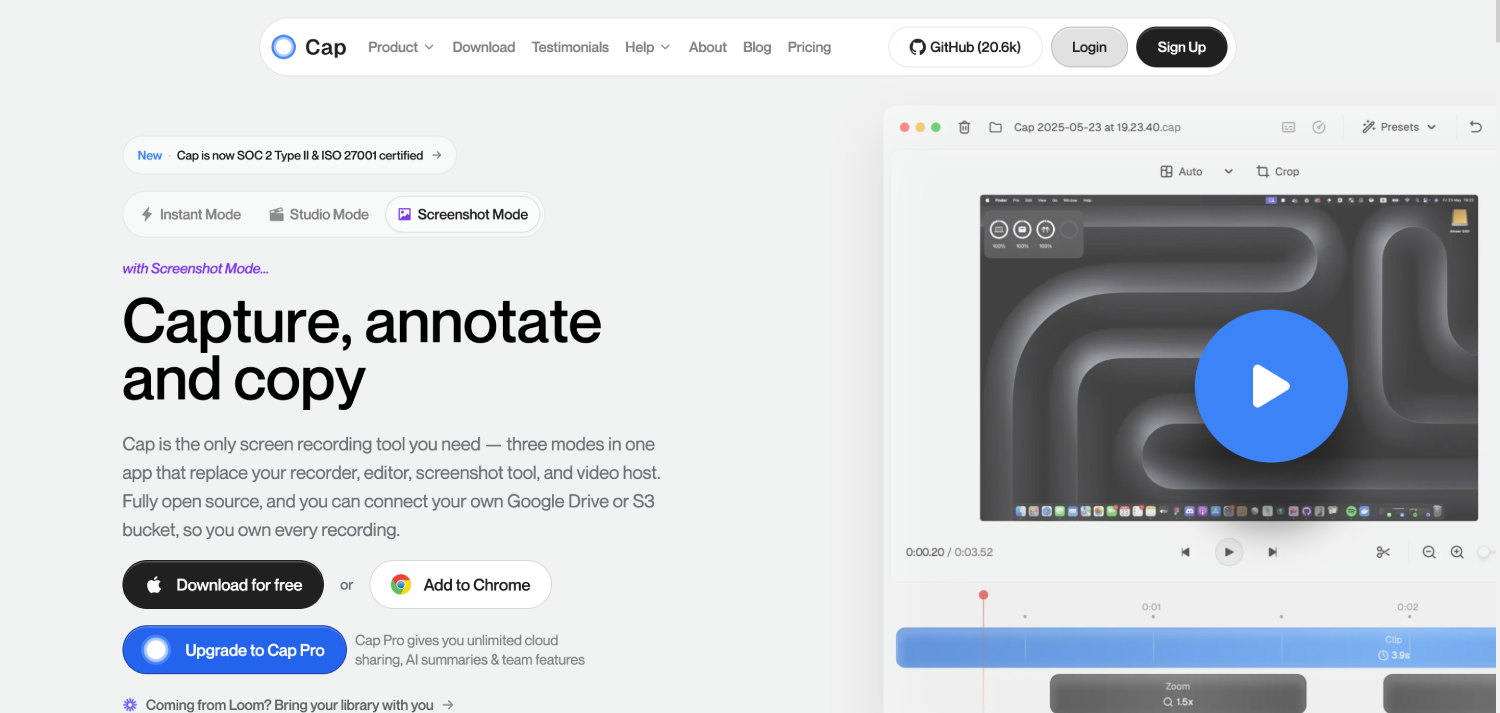This screenshot has width=1500, height=713.
Task: Click Upgrade to Cap Pro
Action: [x=234, y=650]
